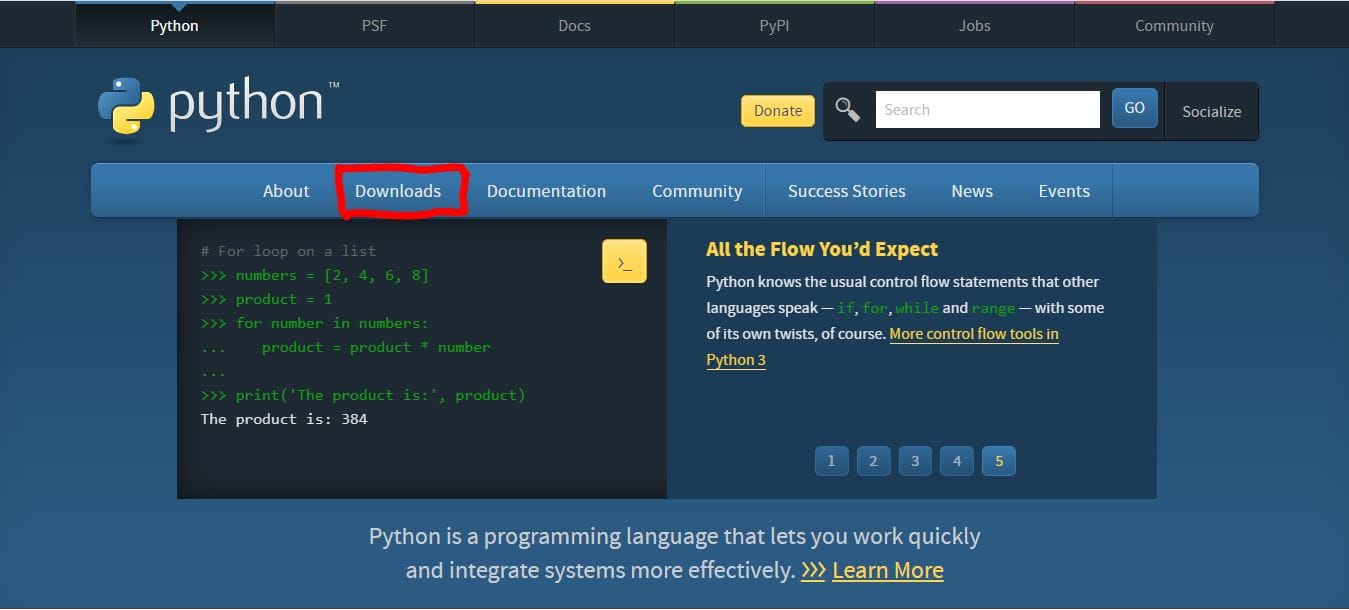This screenshot has width=1349, height=610.
Task: Follow the More control flow tools link
Action: 973,333
